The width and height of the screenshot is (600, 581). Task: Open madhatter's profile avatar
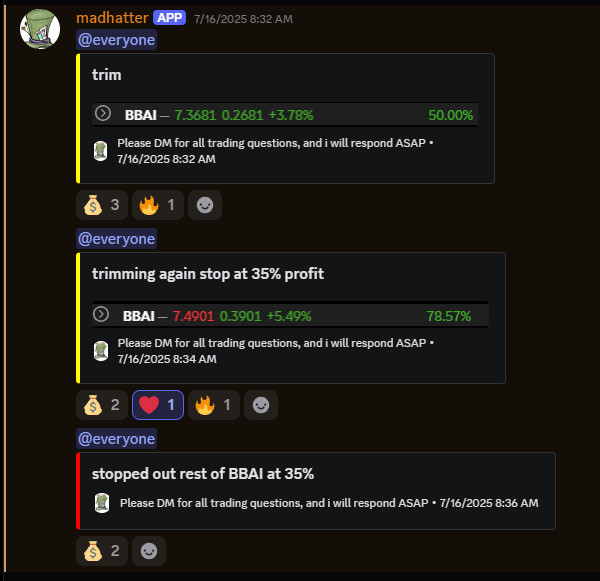40,29
